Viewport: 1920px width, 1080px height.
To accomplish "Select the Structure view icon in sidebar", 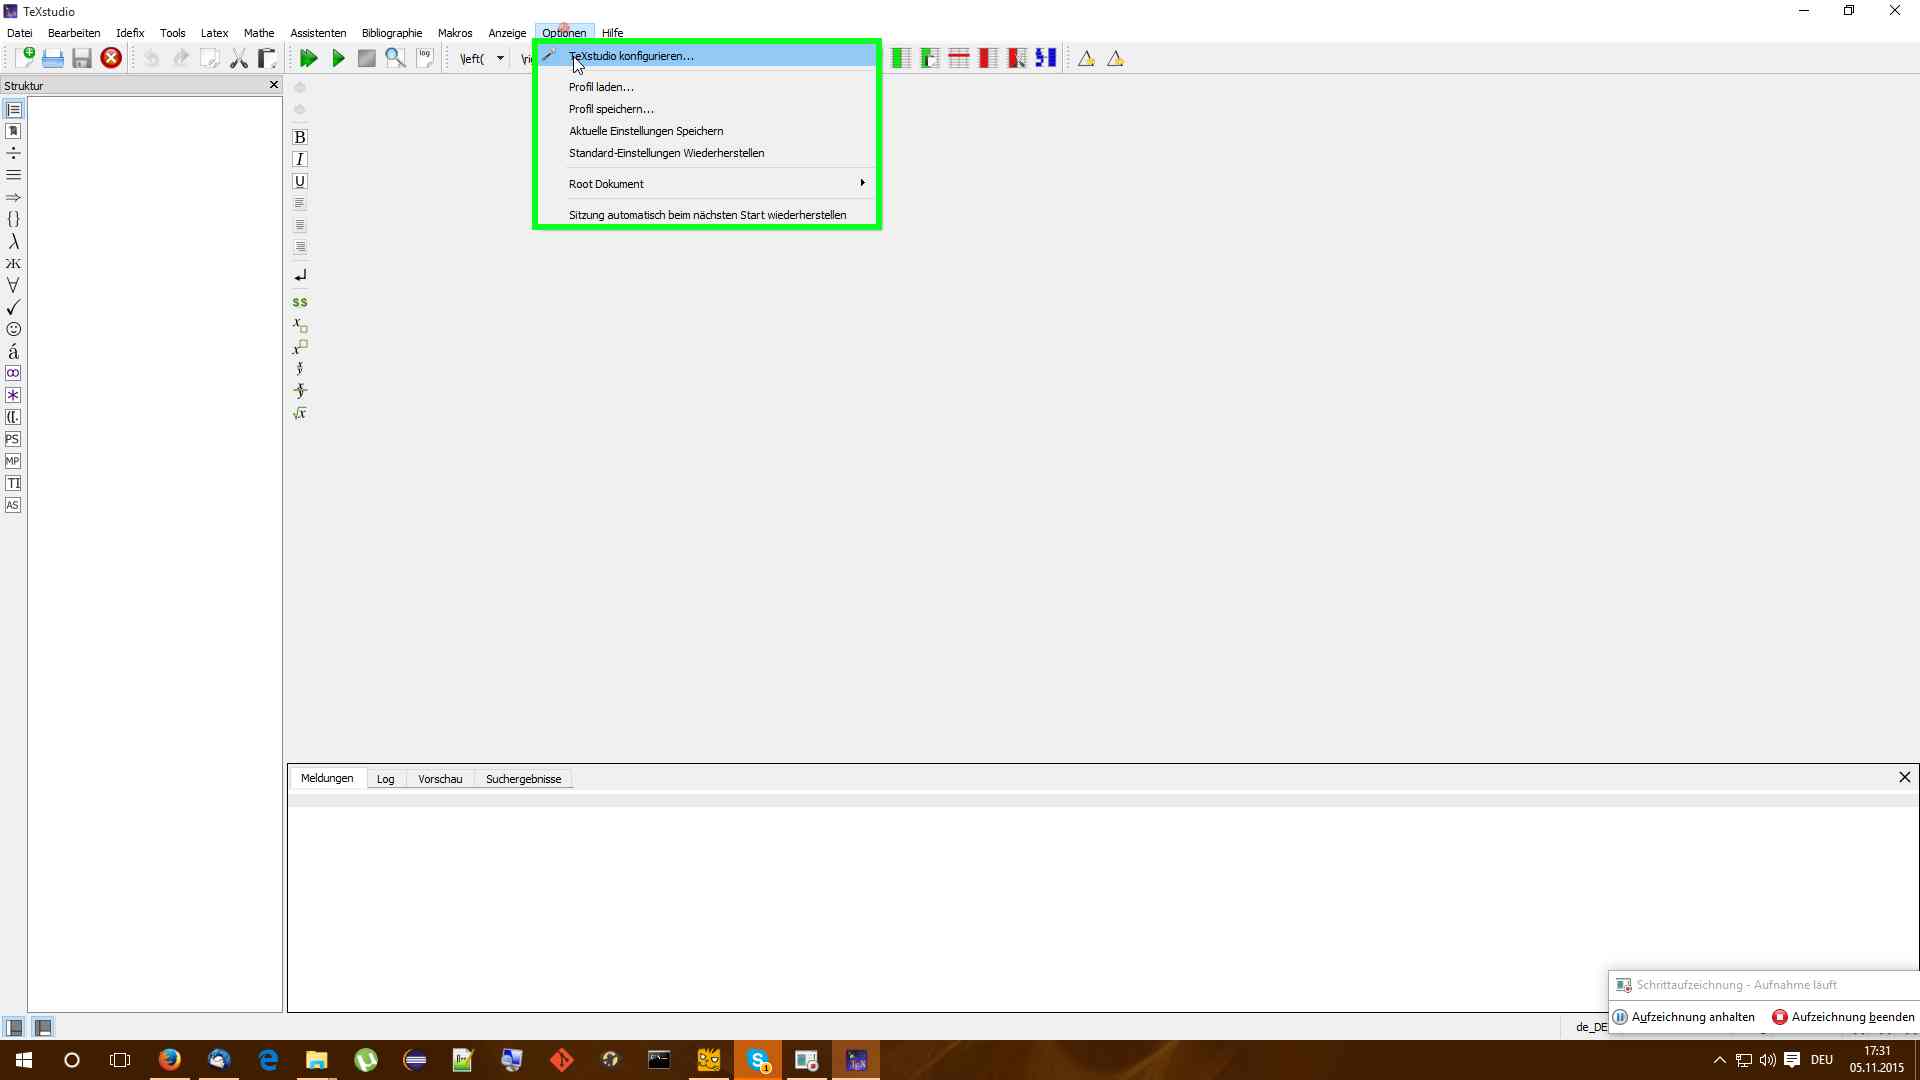I will [x=13, y=109].
